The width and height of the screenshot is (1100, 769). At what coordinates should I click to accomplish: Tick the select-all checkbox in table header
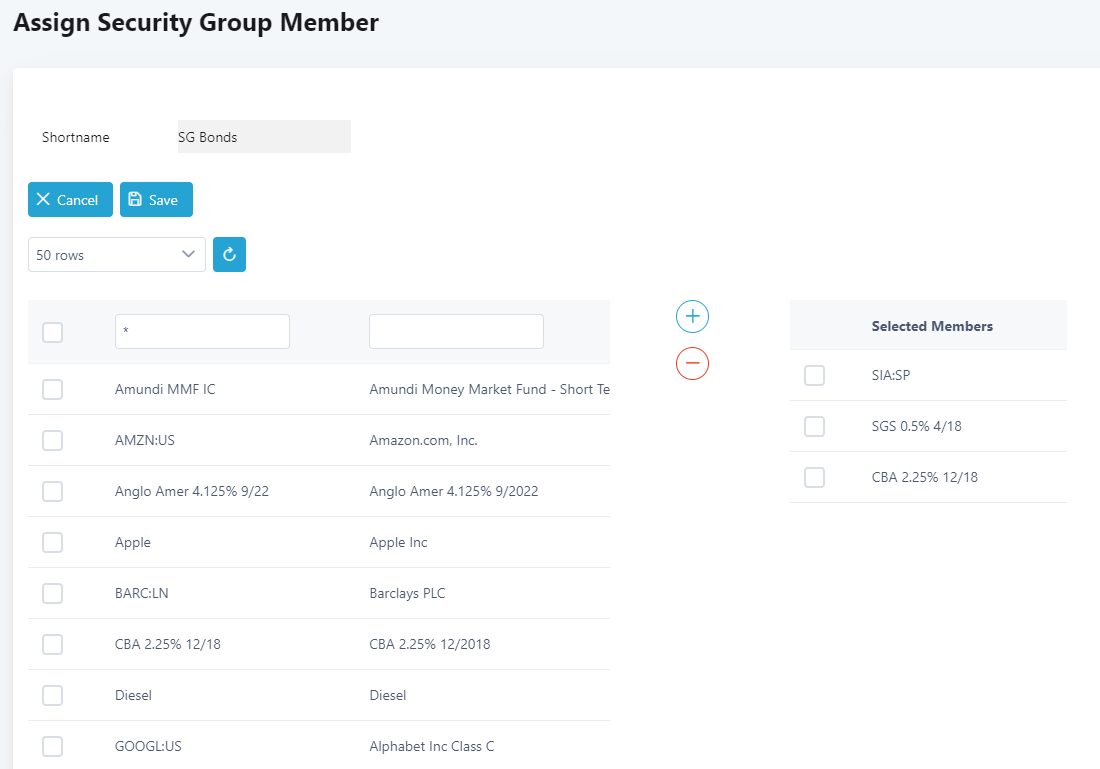tap(53, 332)
